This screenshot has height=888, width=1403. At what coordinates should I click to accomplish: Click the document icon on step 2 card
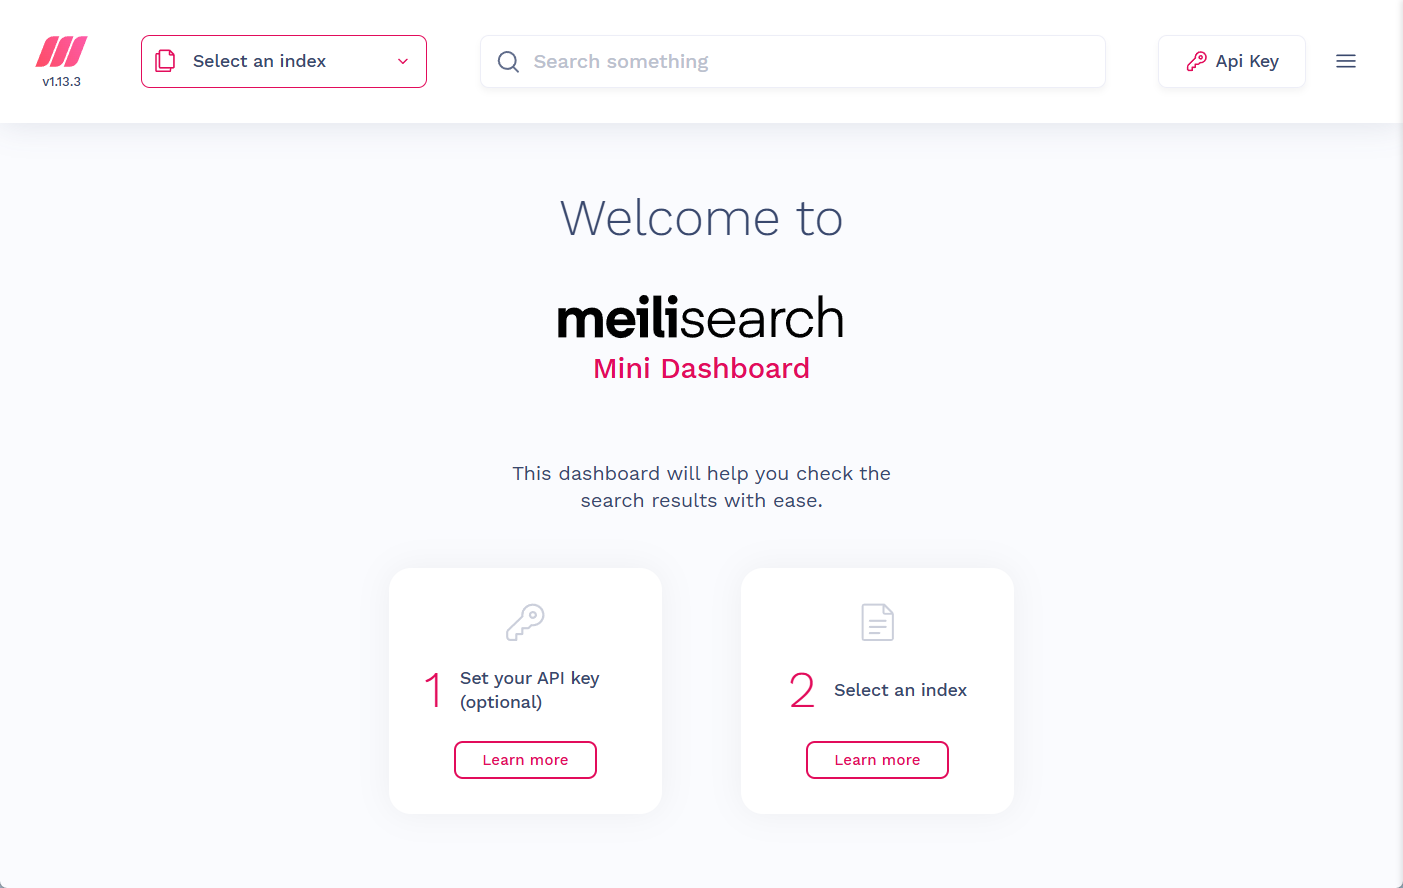click(x=877, y=621)
